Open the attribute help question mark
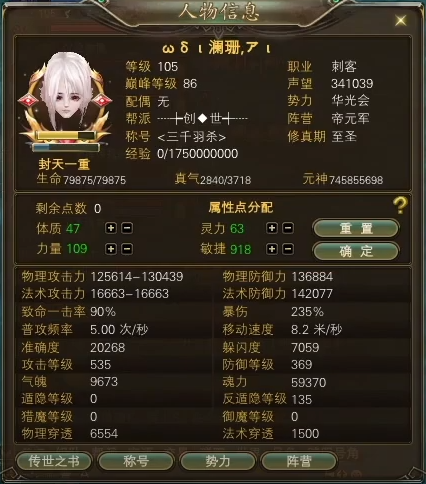Image resolution: width=426 pixels, height=484 pixels. [400, 205]
